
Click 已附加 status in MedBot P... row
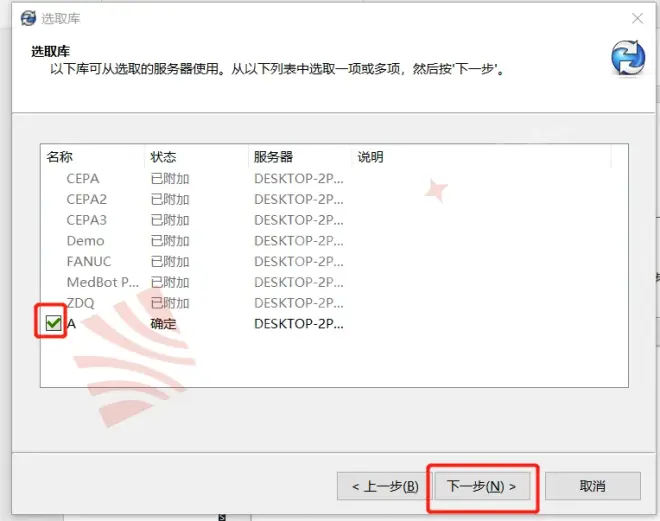pos(170,282)
